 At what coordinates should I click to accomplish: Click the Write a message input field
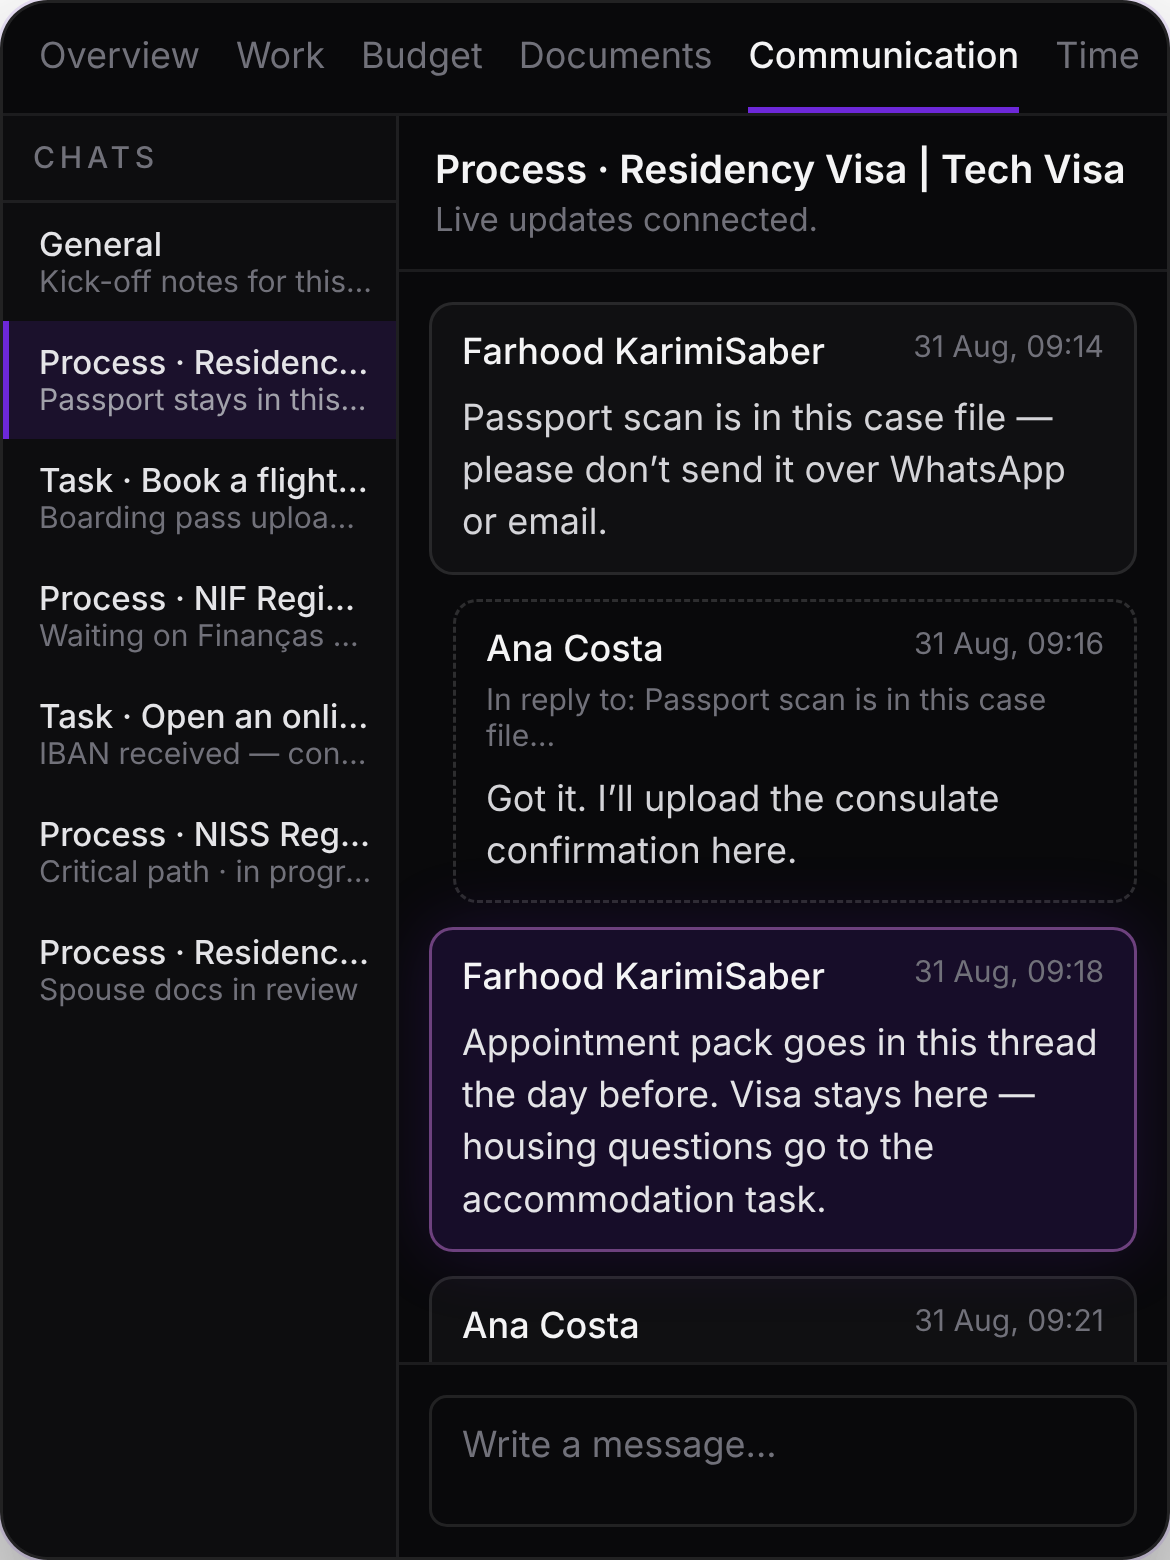coord(783,1460)
